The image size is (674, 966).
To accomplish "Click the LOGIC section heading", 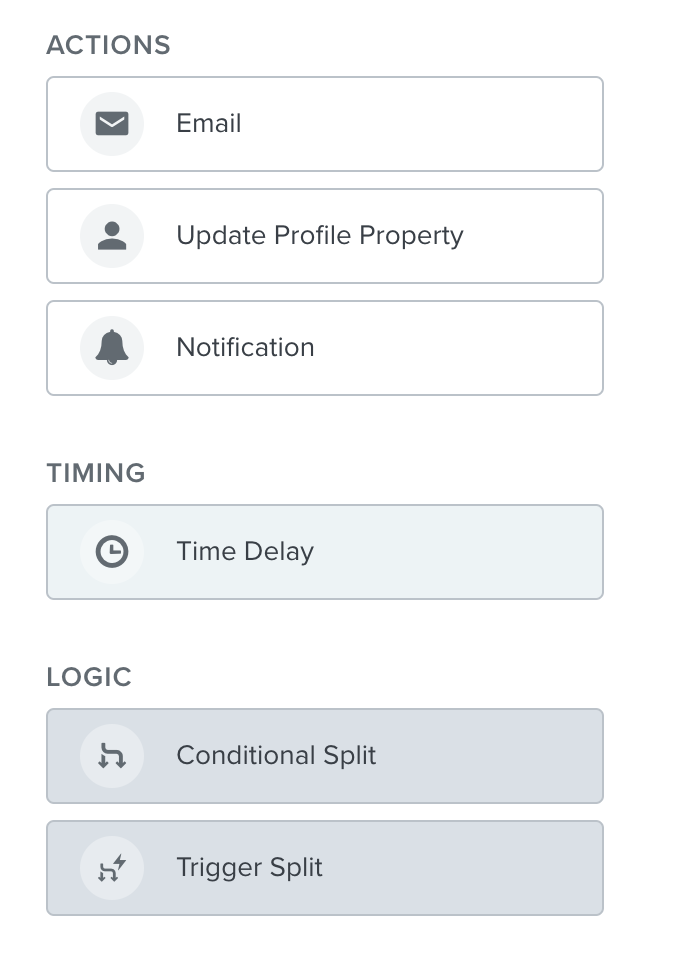I will [x=89, y=677].
